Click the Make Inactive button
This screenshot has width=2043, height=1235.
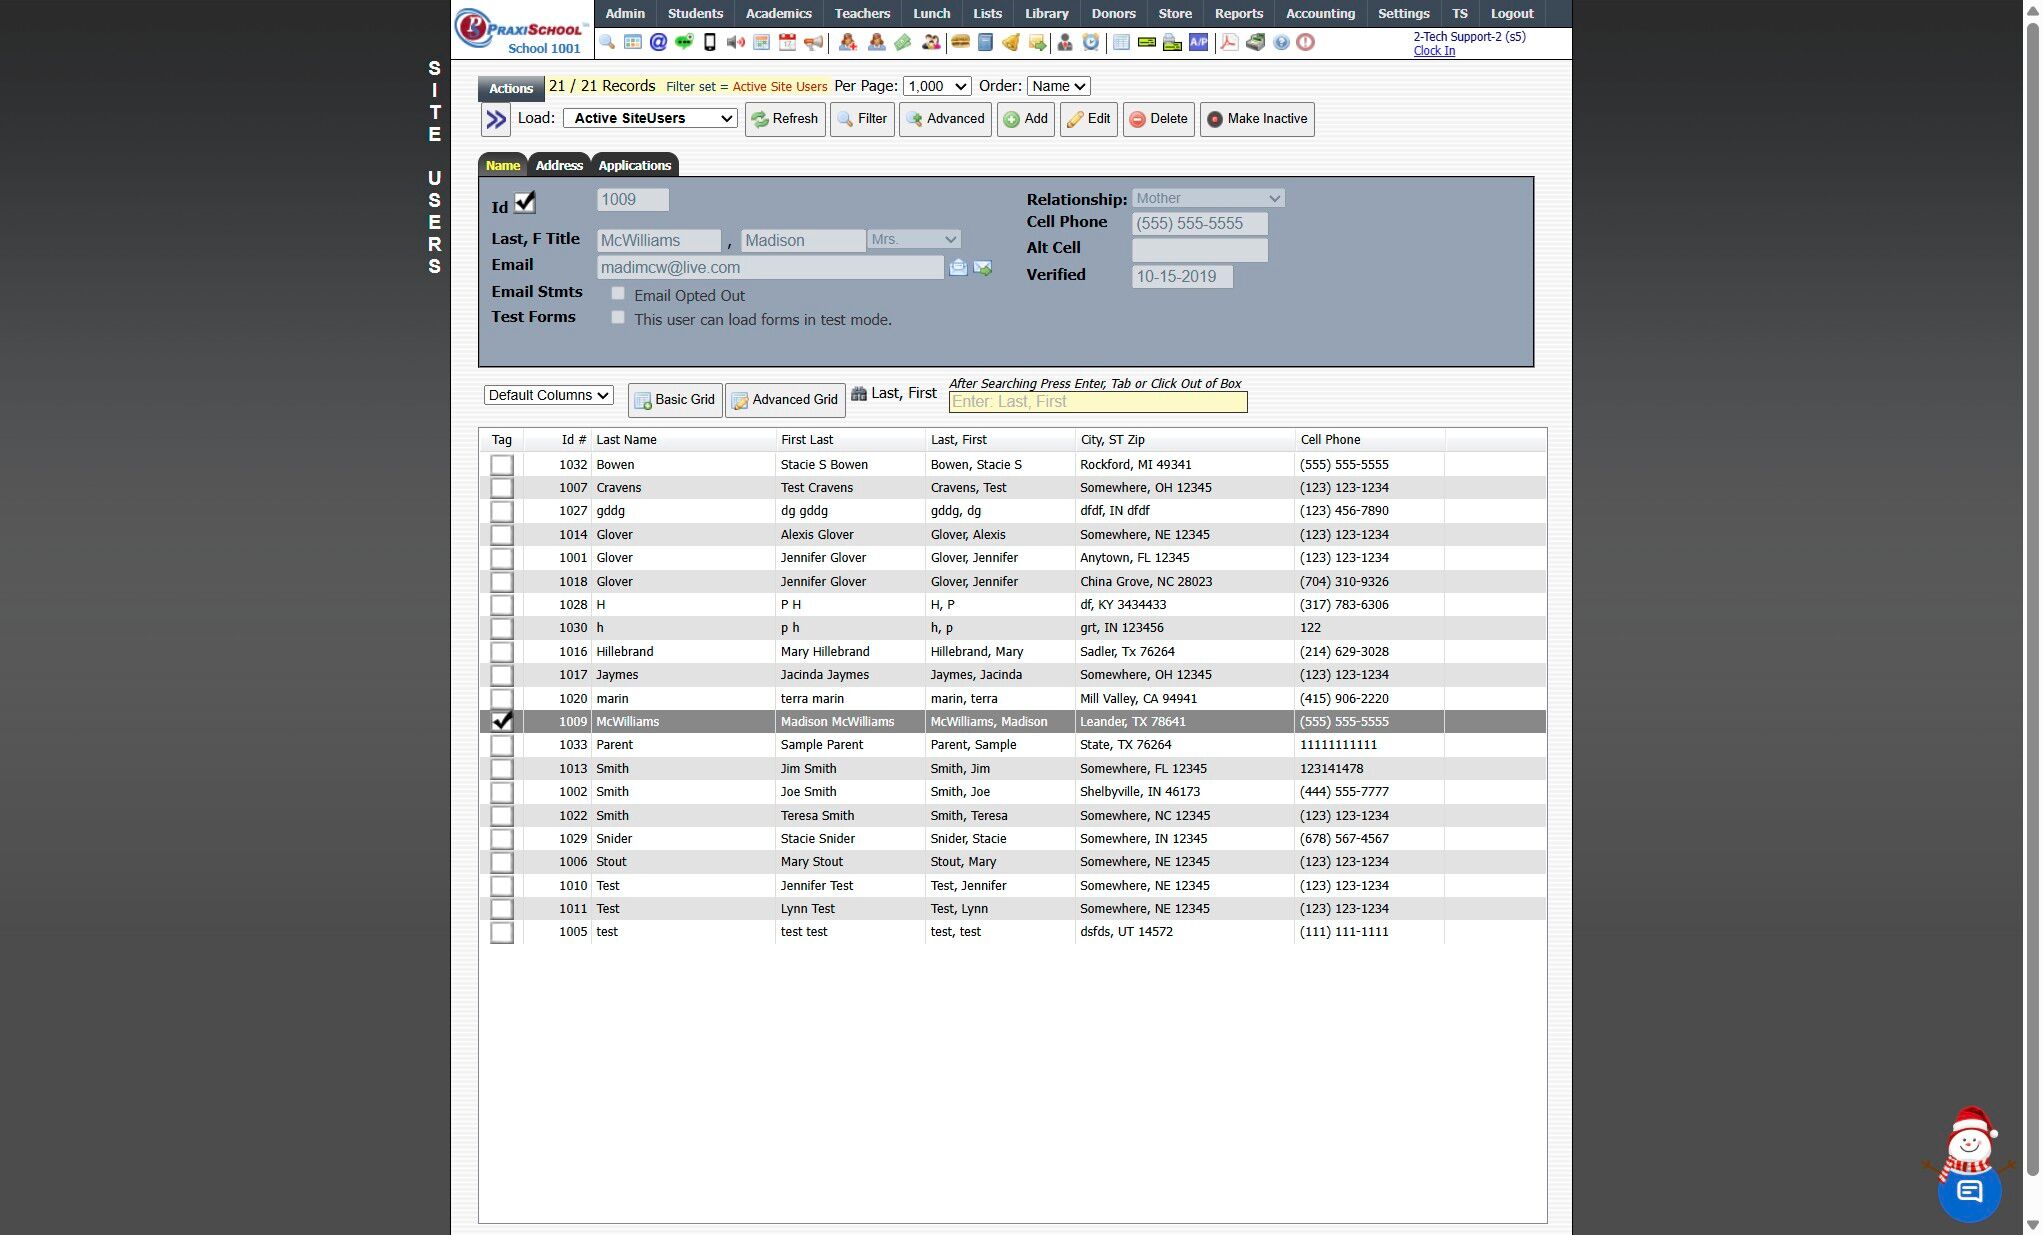point(1257,119)
